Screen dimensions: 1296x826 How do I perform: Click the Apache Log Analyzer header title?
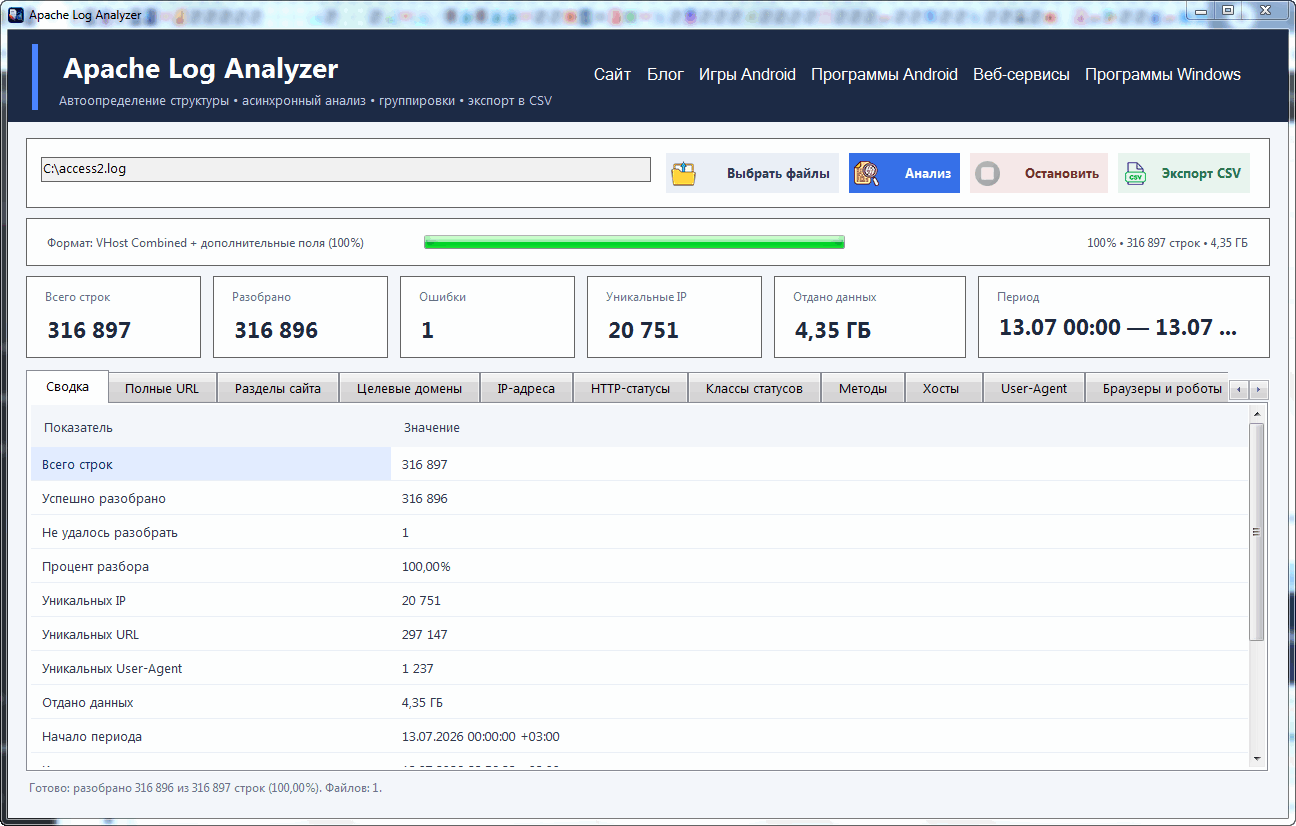tap(200, 69)
